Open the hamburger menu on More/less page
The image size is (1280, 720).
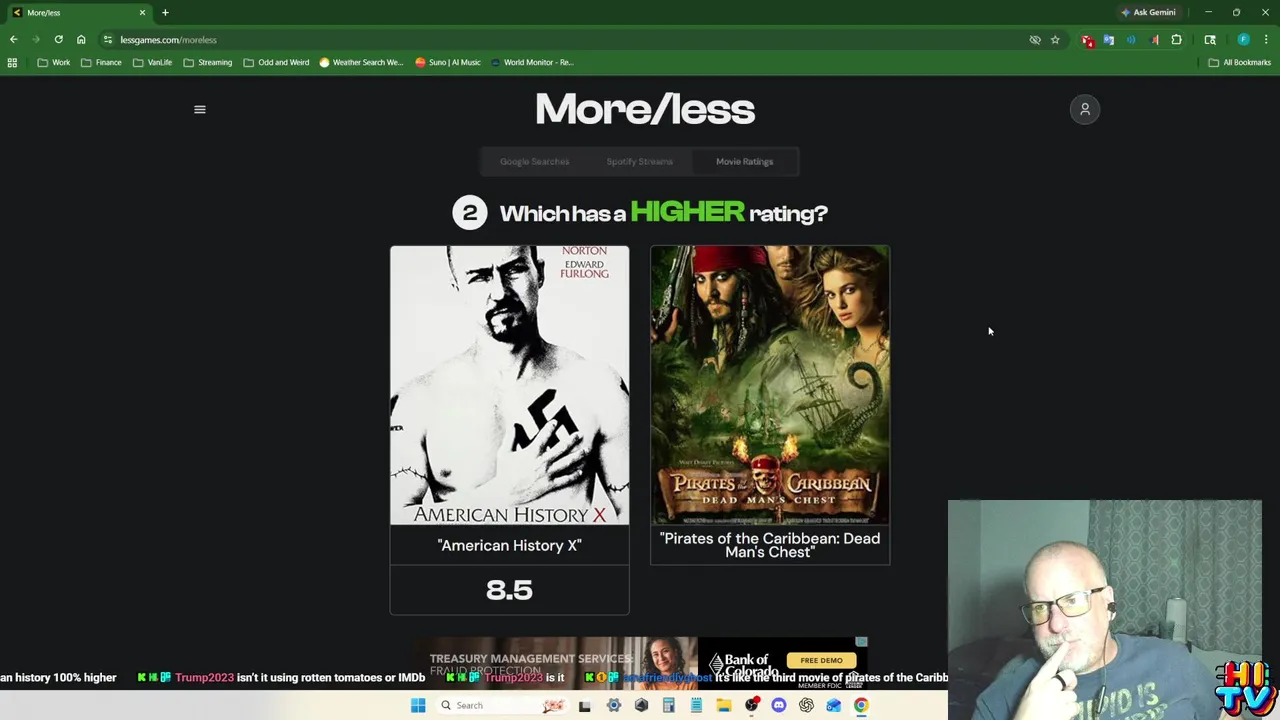point(200,110)
